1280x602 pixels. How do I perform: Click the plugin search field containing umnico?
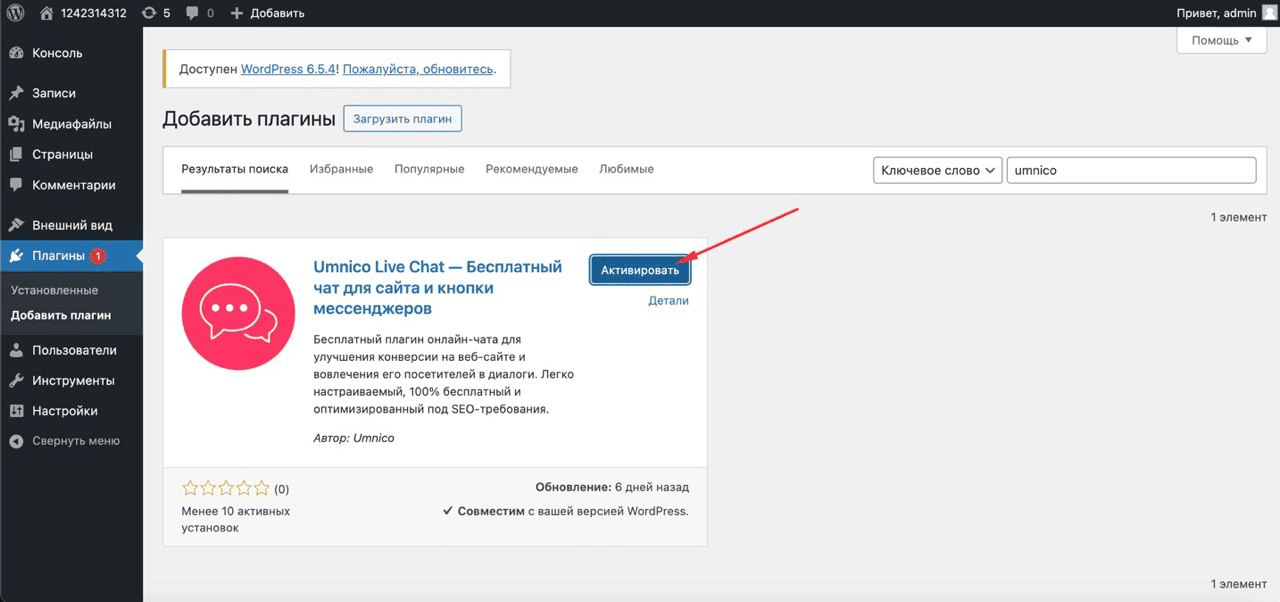tap(1130, 170)
